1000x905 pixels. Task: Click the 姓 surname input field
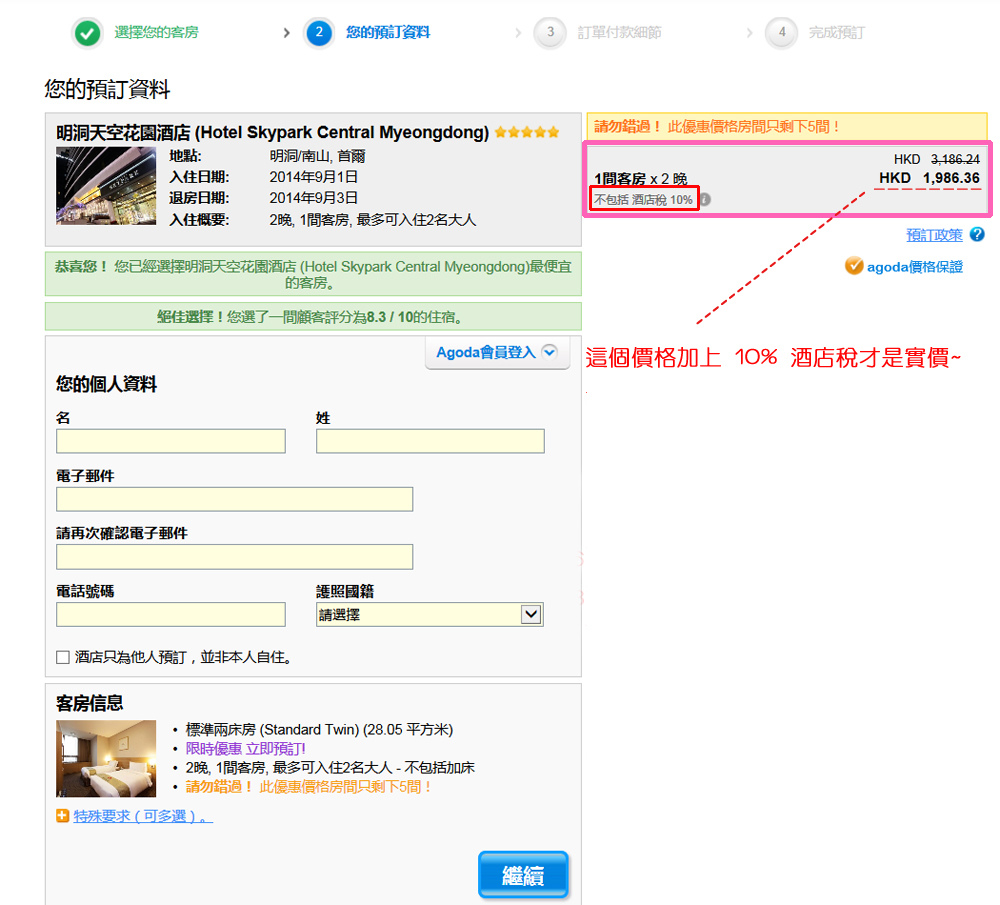pyautogui.click(x=430, y=441)
